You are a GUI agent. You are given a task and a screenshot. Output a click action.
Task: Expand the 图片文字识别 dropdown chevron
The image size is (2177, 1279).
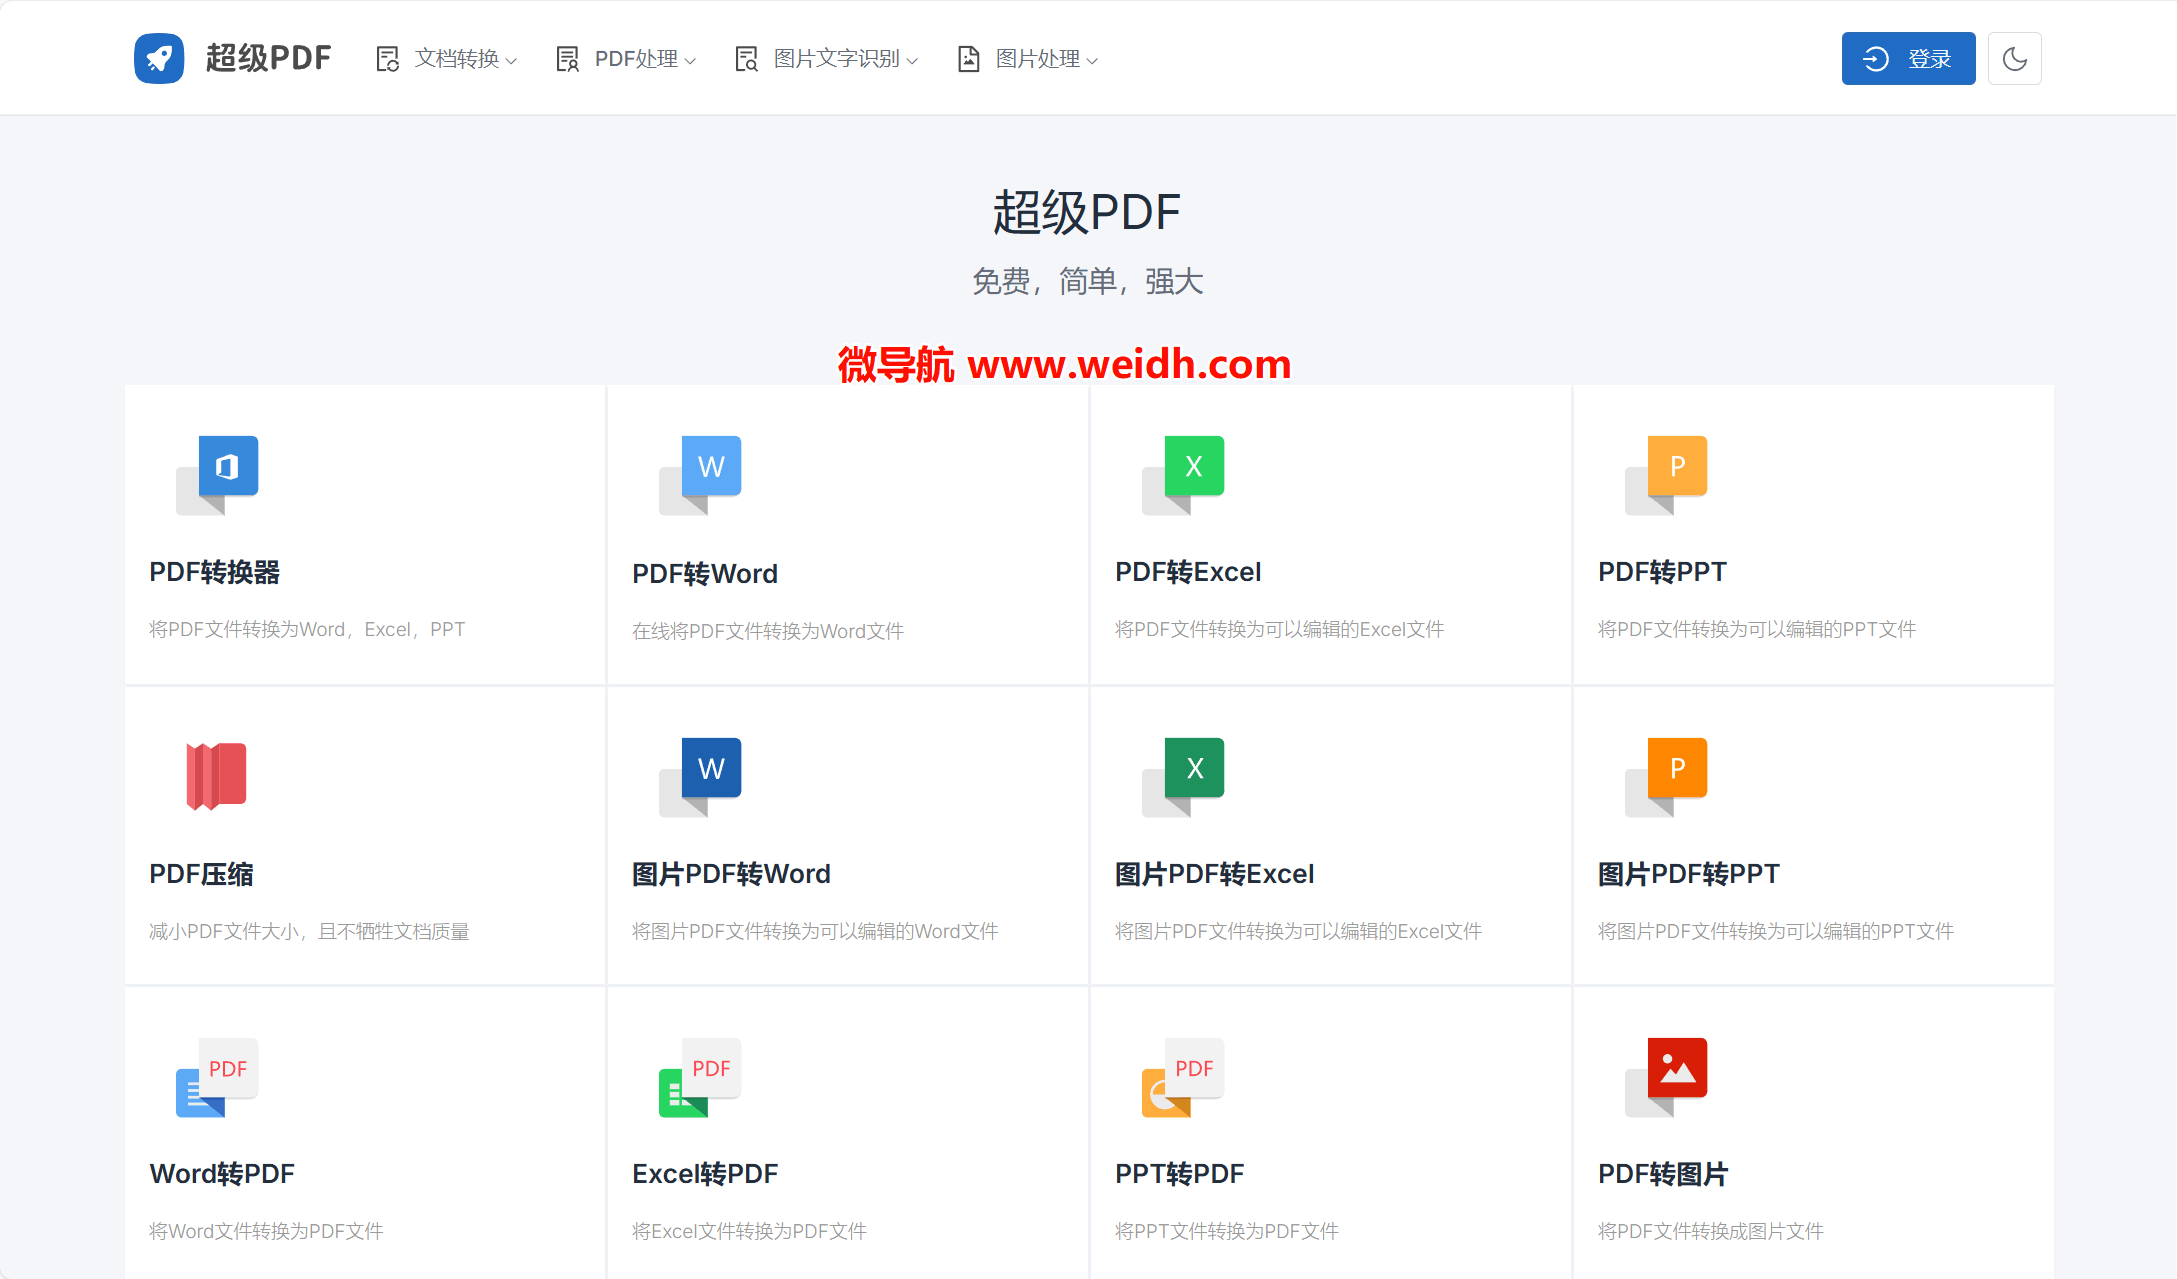point(912,61)
